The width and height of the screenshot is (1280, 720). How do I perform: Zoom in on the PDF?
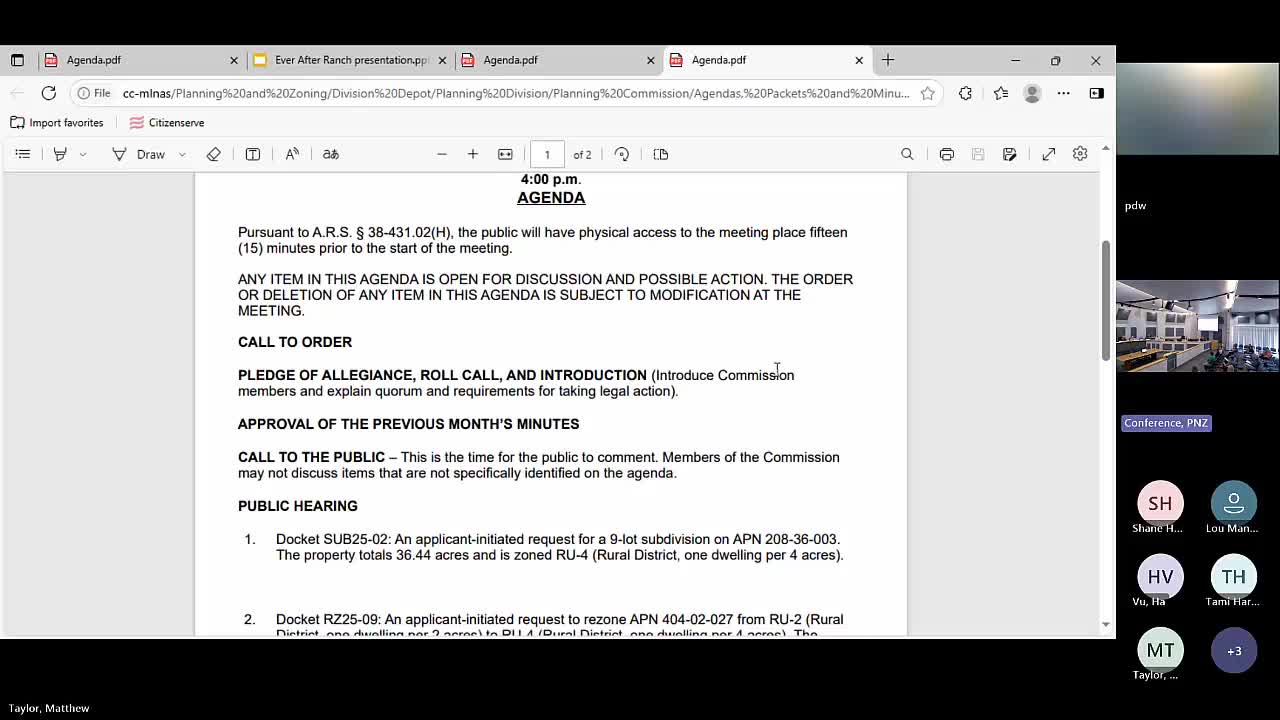click(473, 154)
